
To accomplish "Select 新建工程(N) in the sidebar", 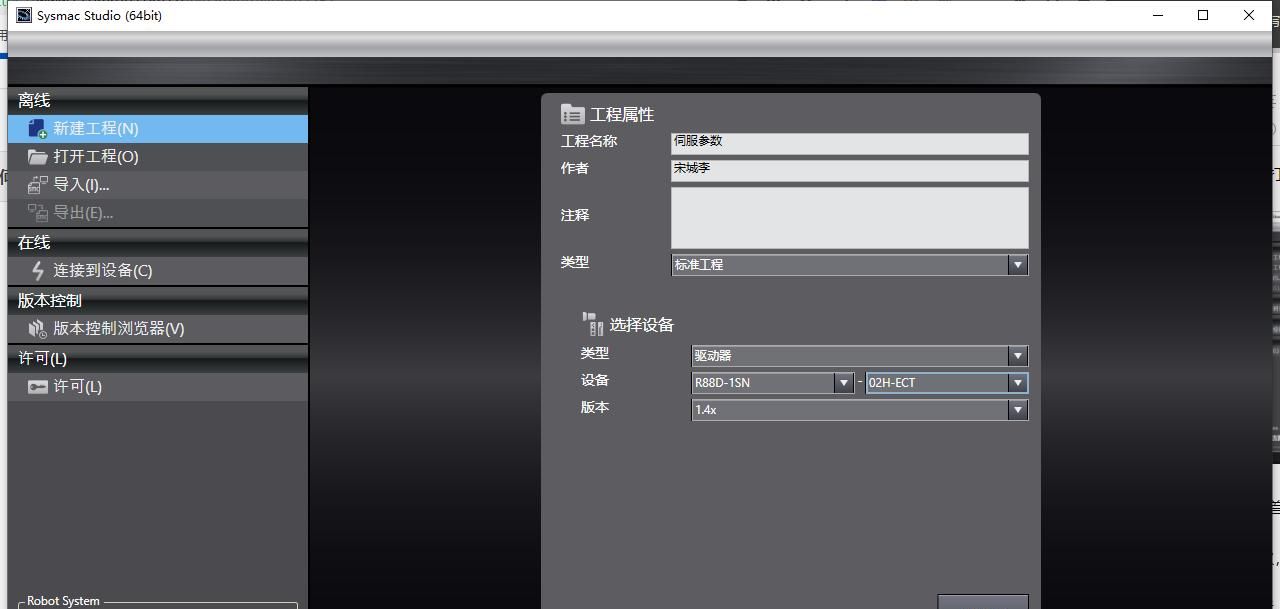I will coord(158,128).
